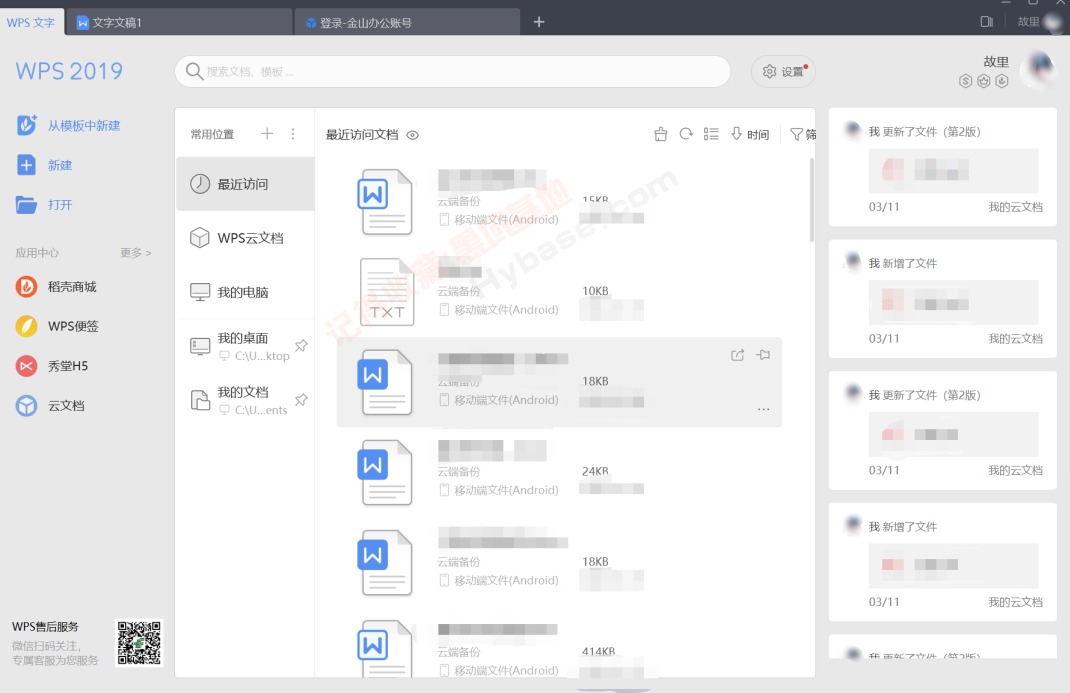Screen dimensions: 1070x693
Task: Click the WPS 2019 logo text
Action: point(69,71)
